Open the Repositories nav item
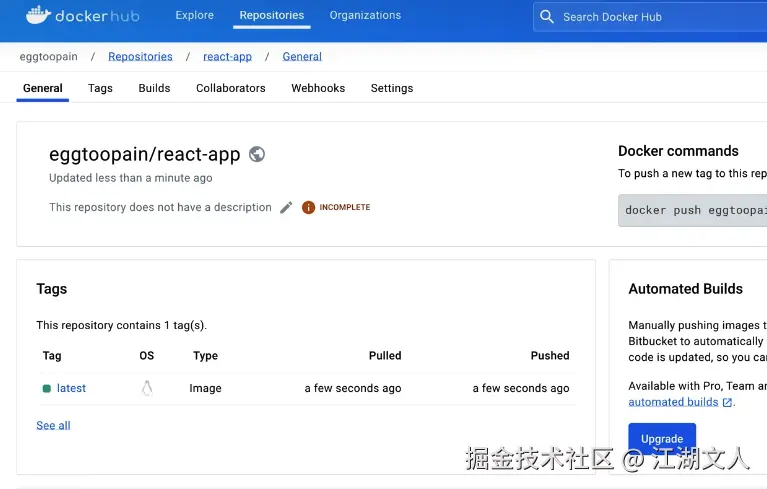 point(271,15)
